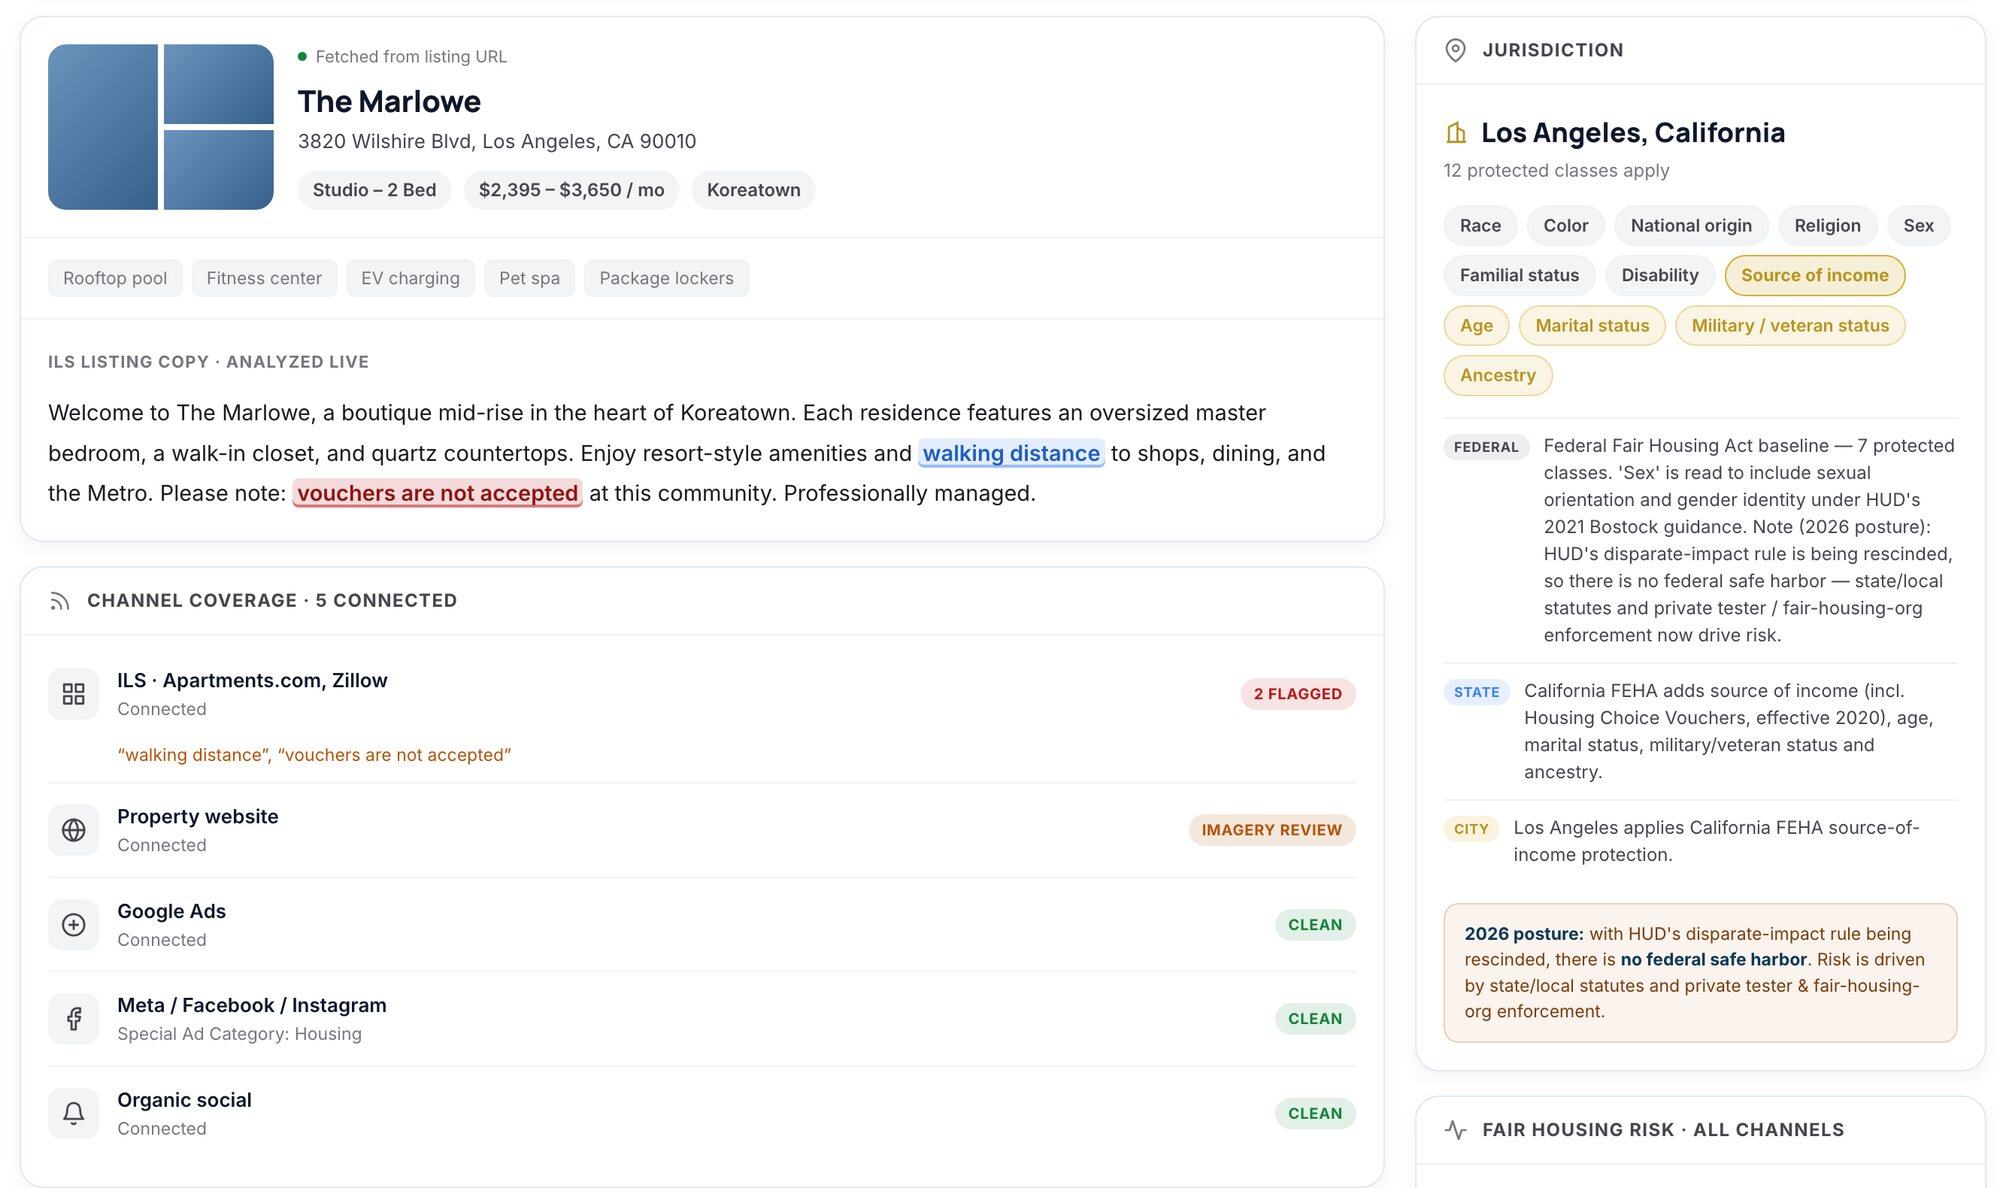The width and height of the screenshot is (2000, 1188).
Task: Select the 'Sex' protected class chip
Action: tap(1918, 225)
